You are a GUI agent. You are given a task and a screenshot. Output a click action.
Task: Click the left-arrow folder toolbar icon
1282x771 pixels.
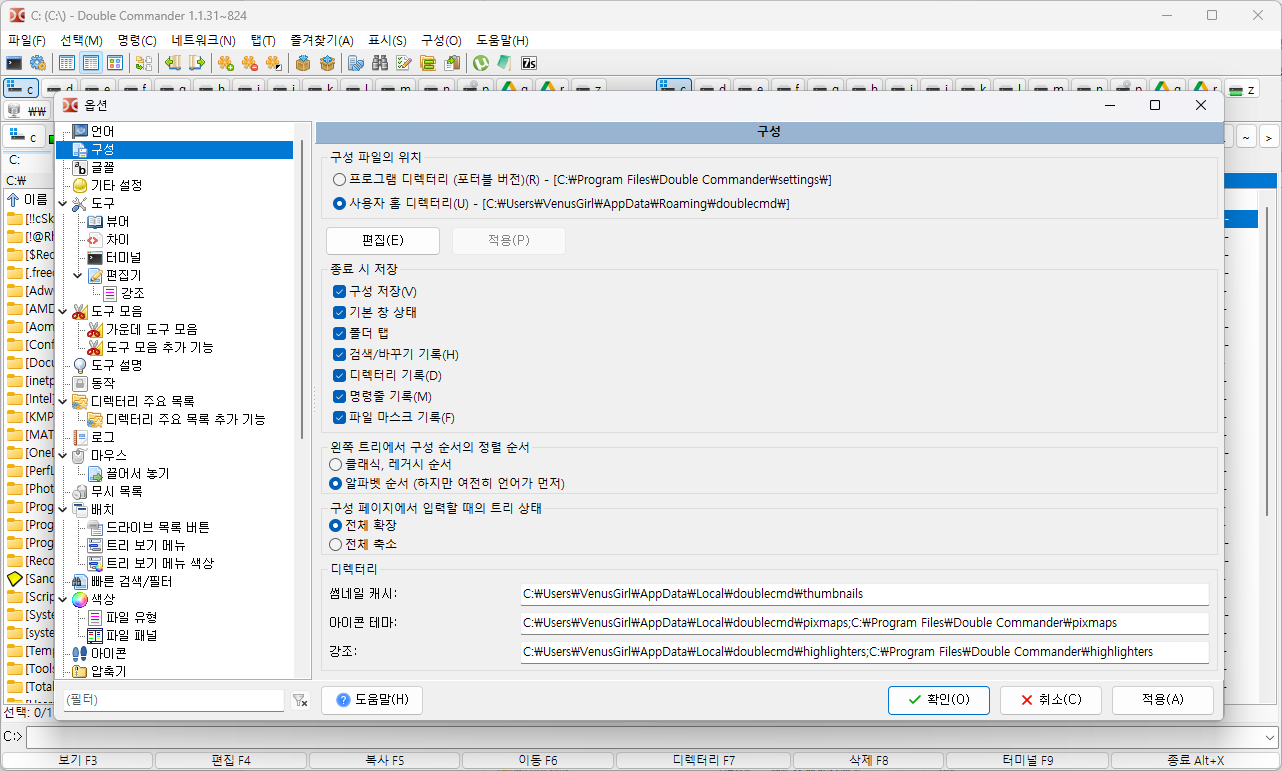tap(173, 63)
